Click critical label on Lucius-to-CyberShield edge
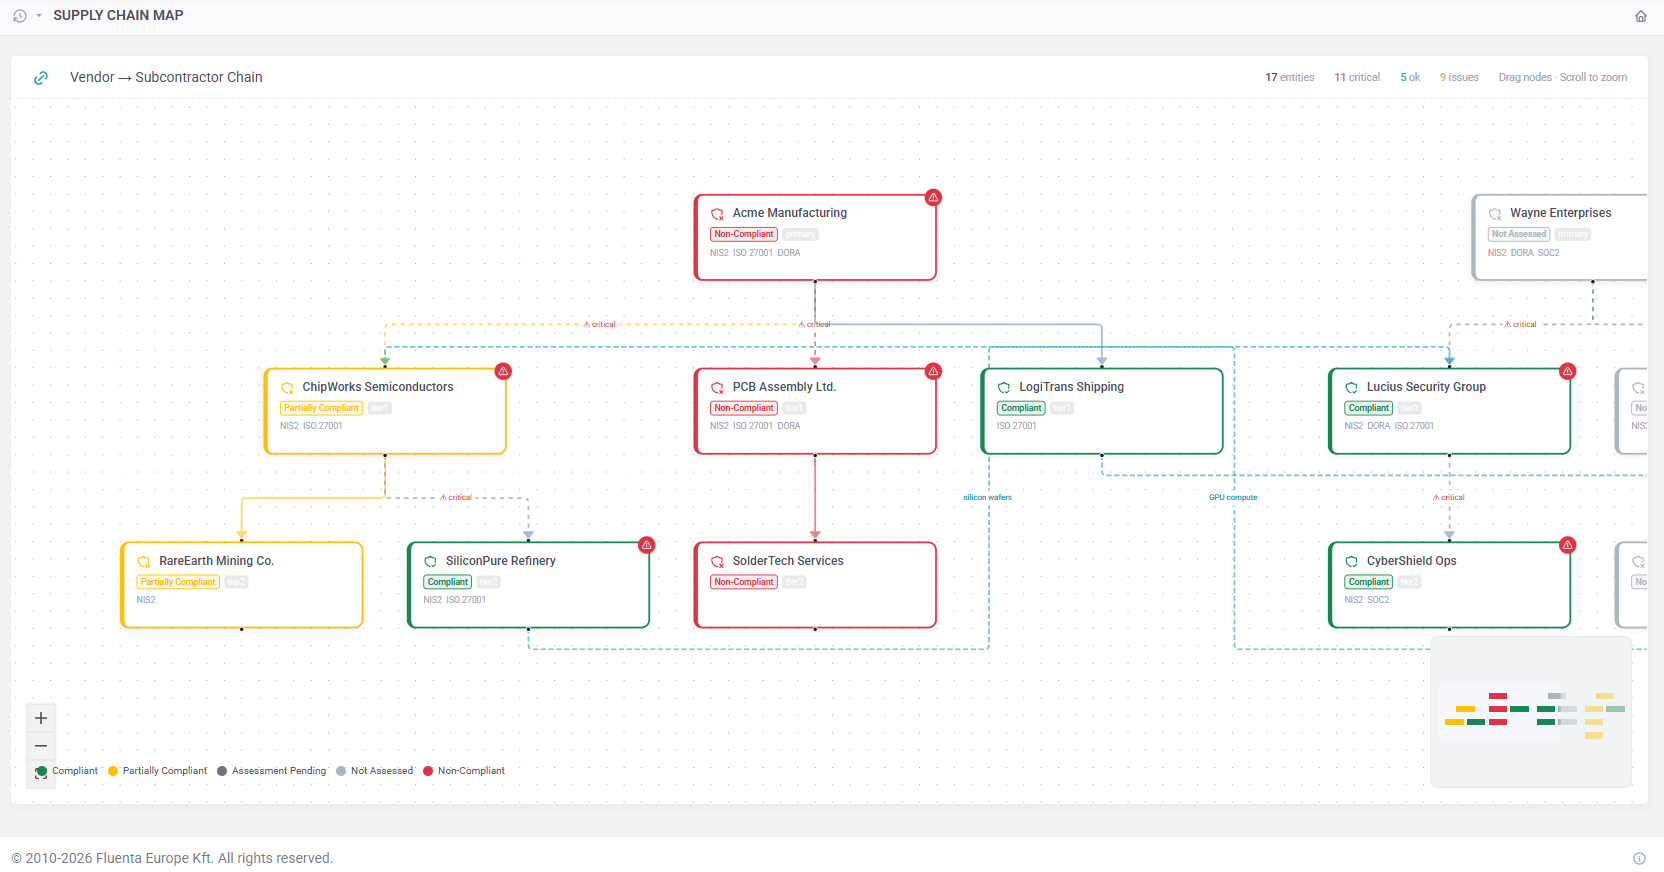 click(x=1449, y=497)
